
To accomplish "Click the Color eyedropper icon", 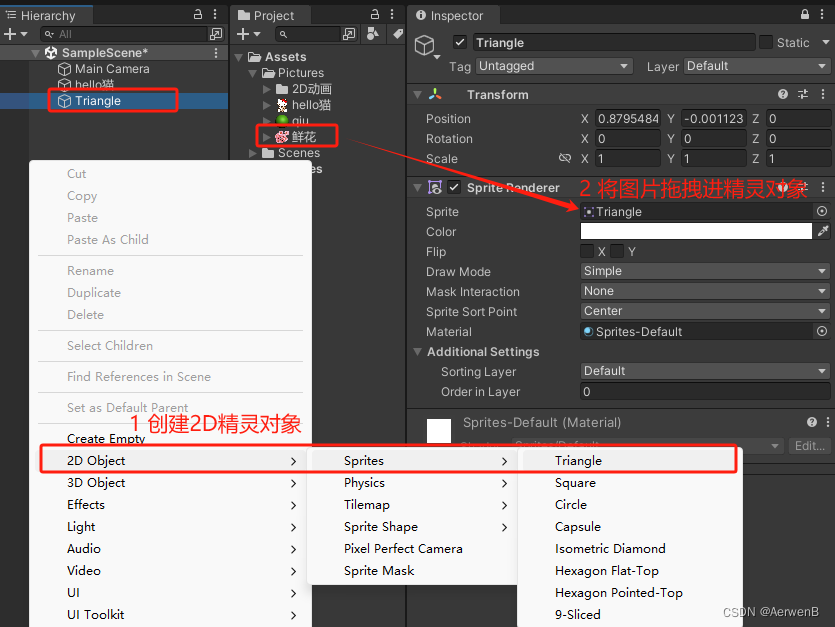I will [x=823, y=231].
